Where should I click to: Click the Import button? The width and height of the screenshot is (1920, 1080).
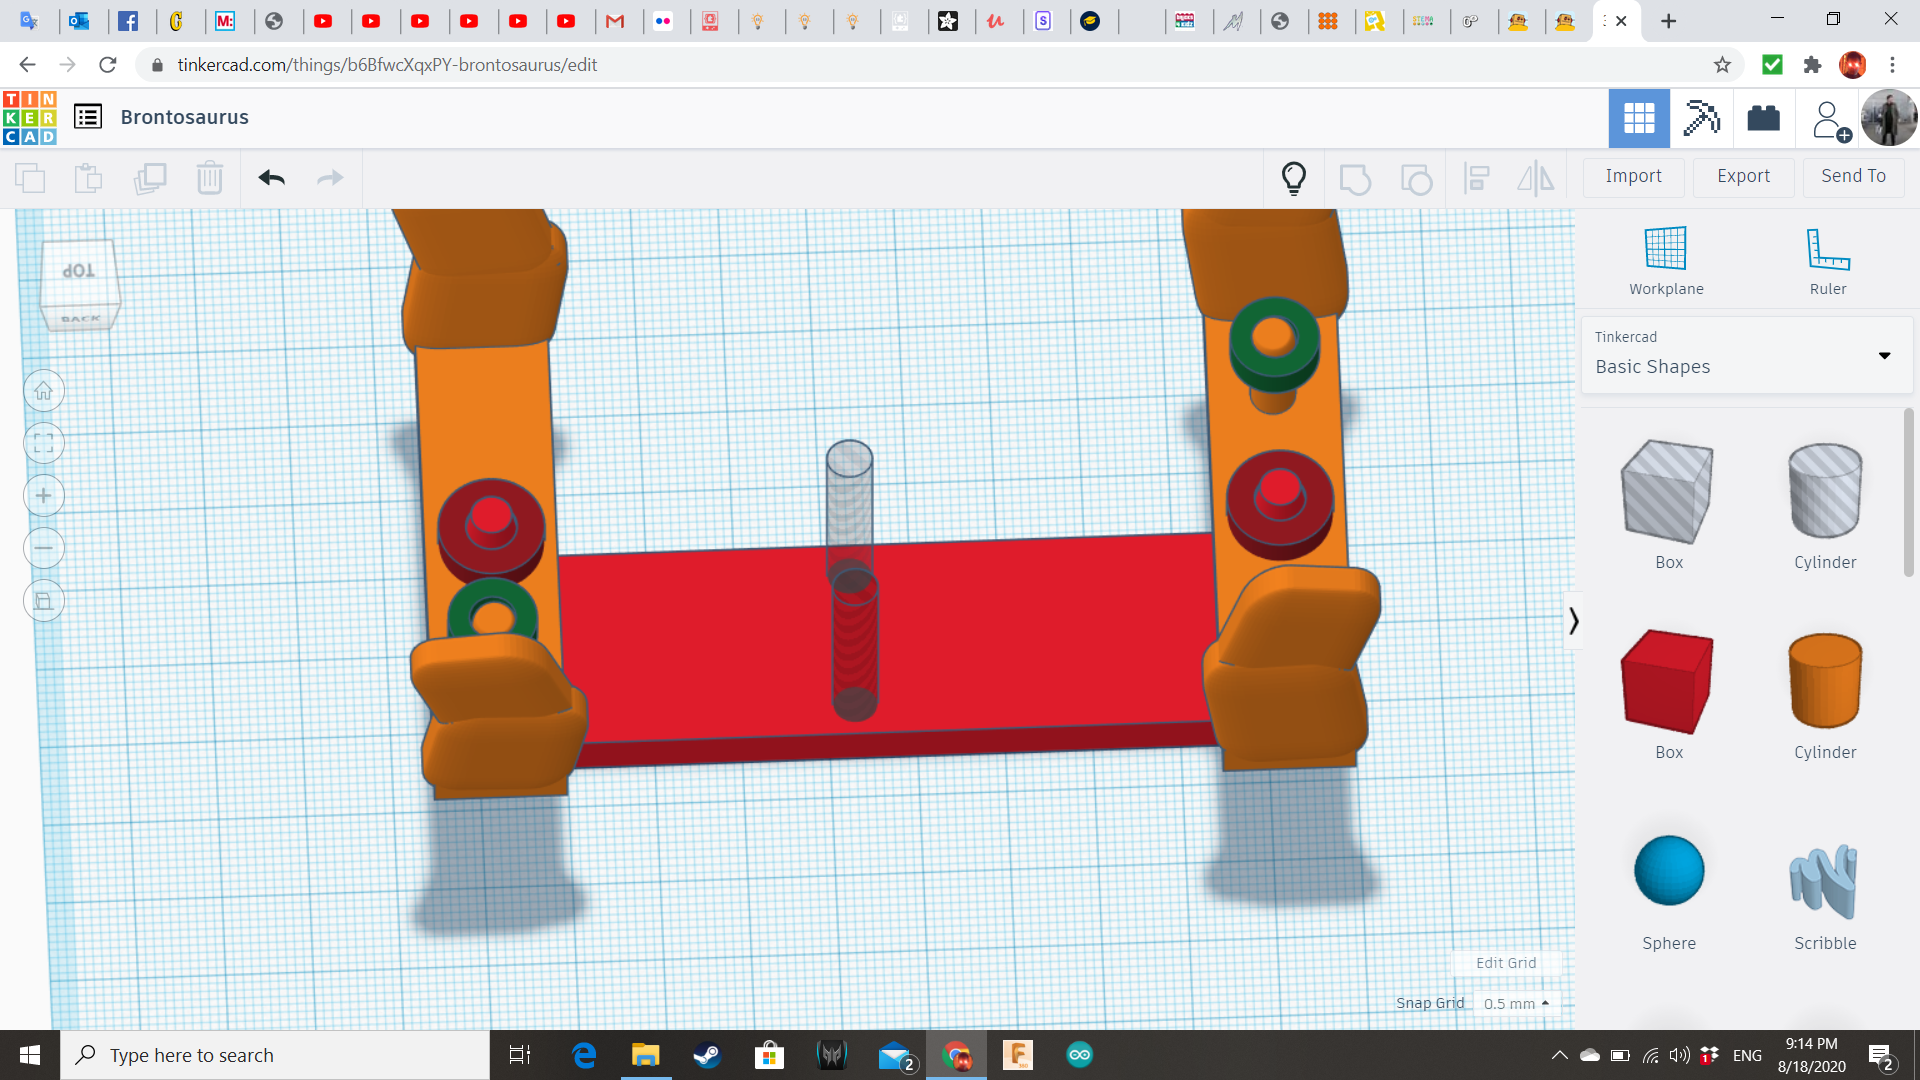[x=1633, y=176]
